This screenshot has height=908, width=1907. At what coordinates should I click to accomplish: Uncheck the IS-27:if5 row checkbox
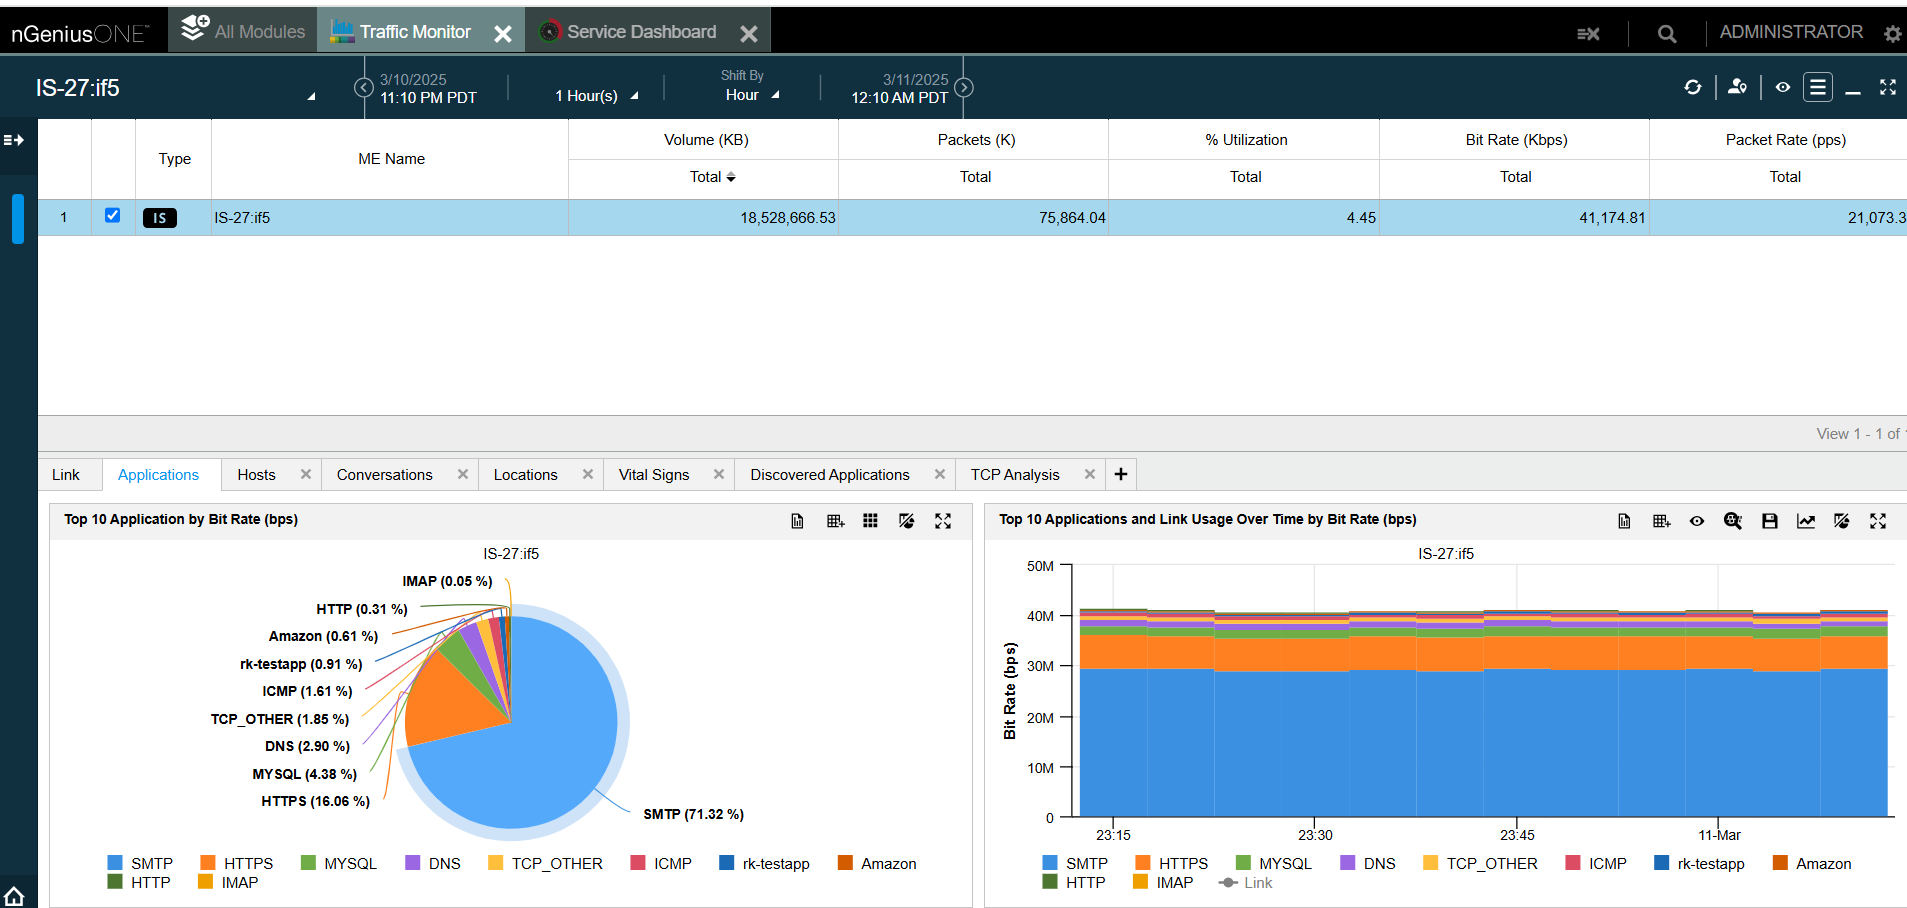tap(112, 216)
